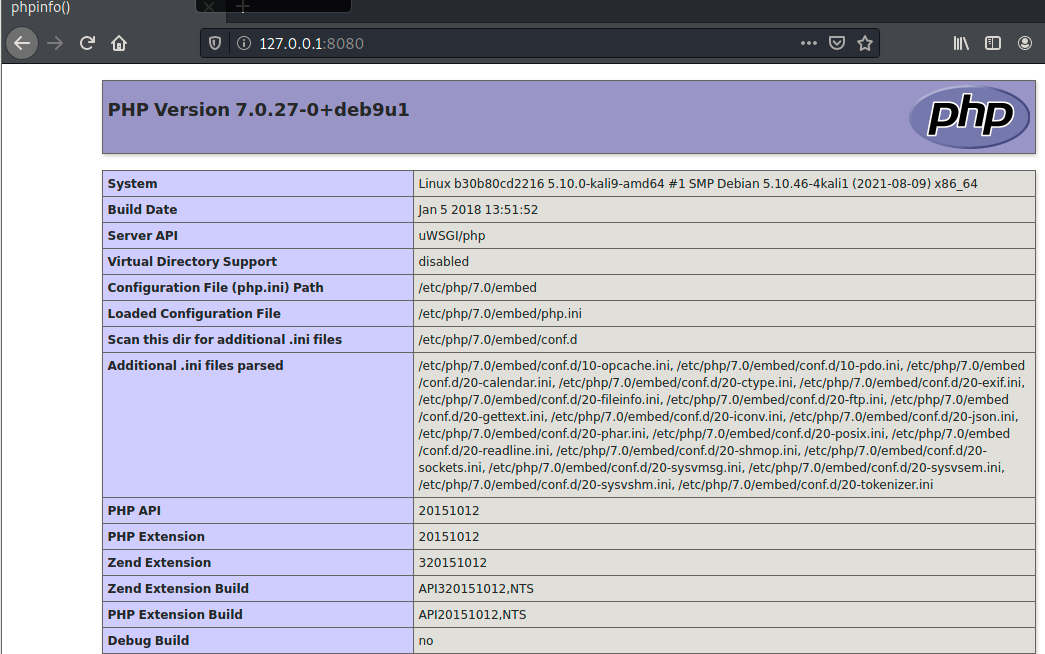
Task: Open the page actions ellipsis menu
Action: click(x=808, y=43)
